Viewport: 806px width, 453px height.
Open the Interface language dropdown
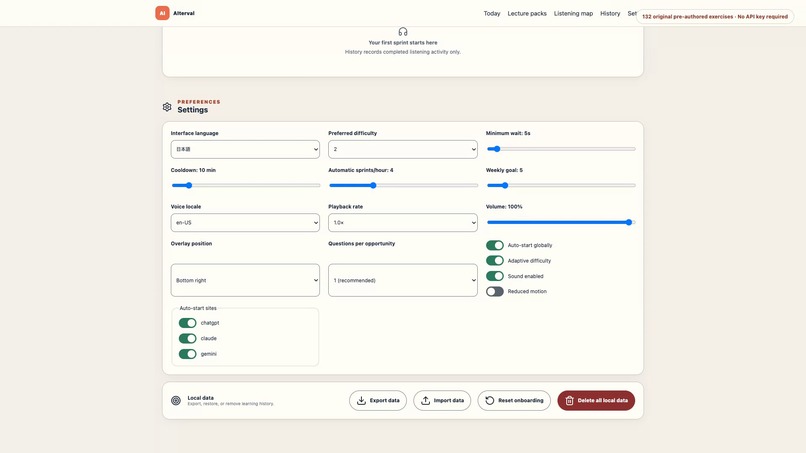[245, 150]
